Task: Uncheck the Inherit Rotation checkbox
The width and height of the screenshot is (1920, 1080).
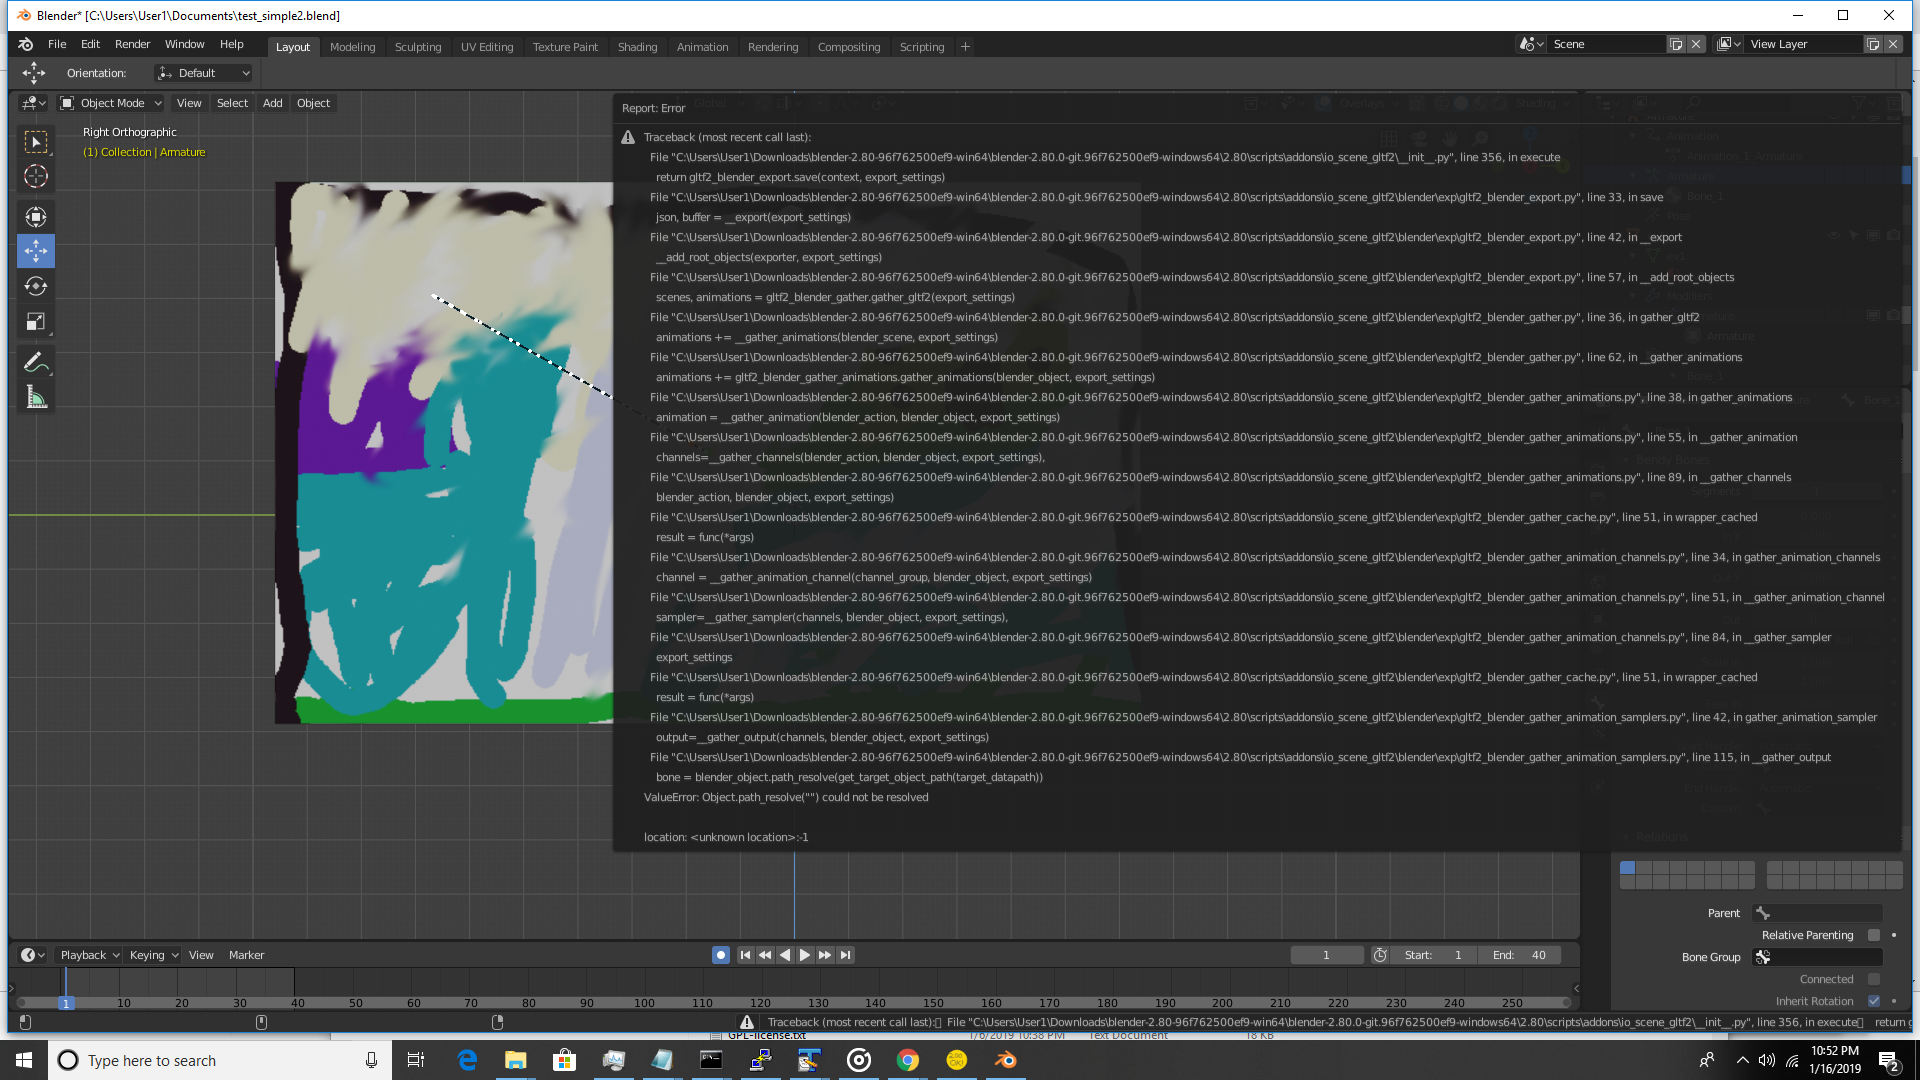Action: click(x=1874, y=1001)
